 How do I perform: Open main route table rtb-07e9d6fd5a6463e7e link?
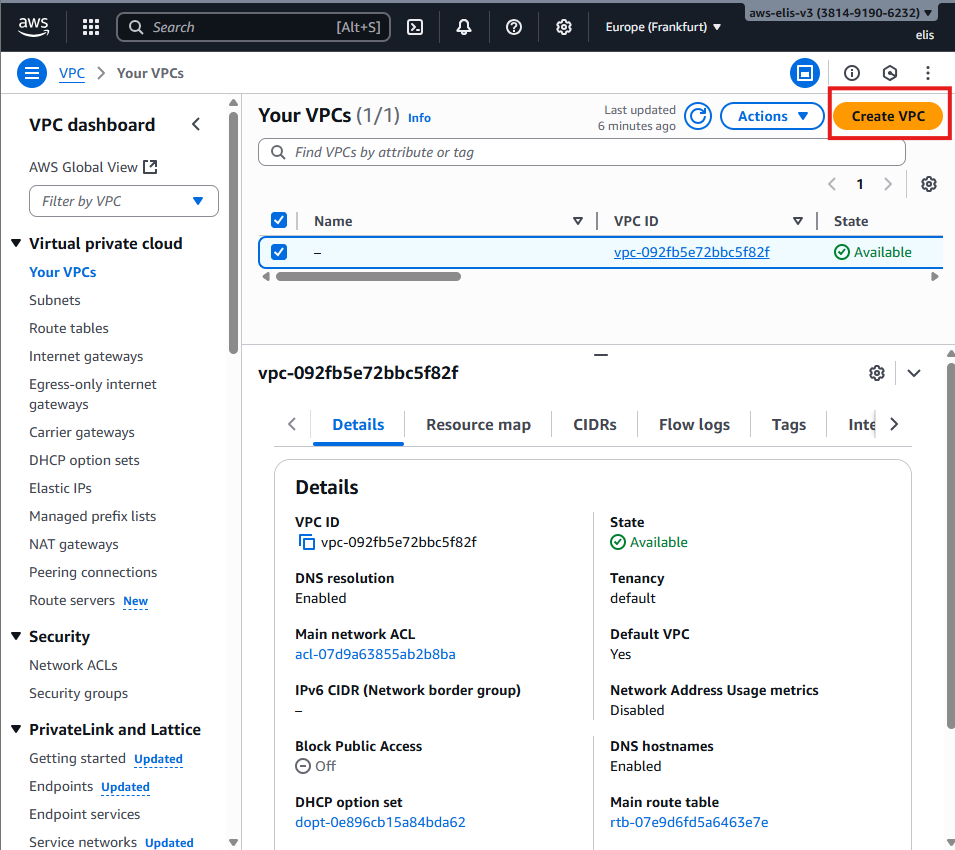(689, 822)
